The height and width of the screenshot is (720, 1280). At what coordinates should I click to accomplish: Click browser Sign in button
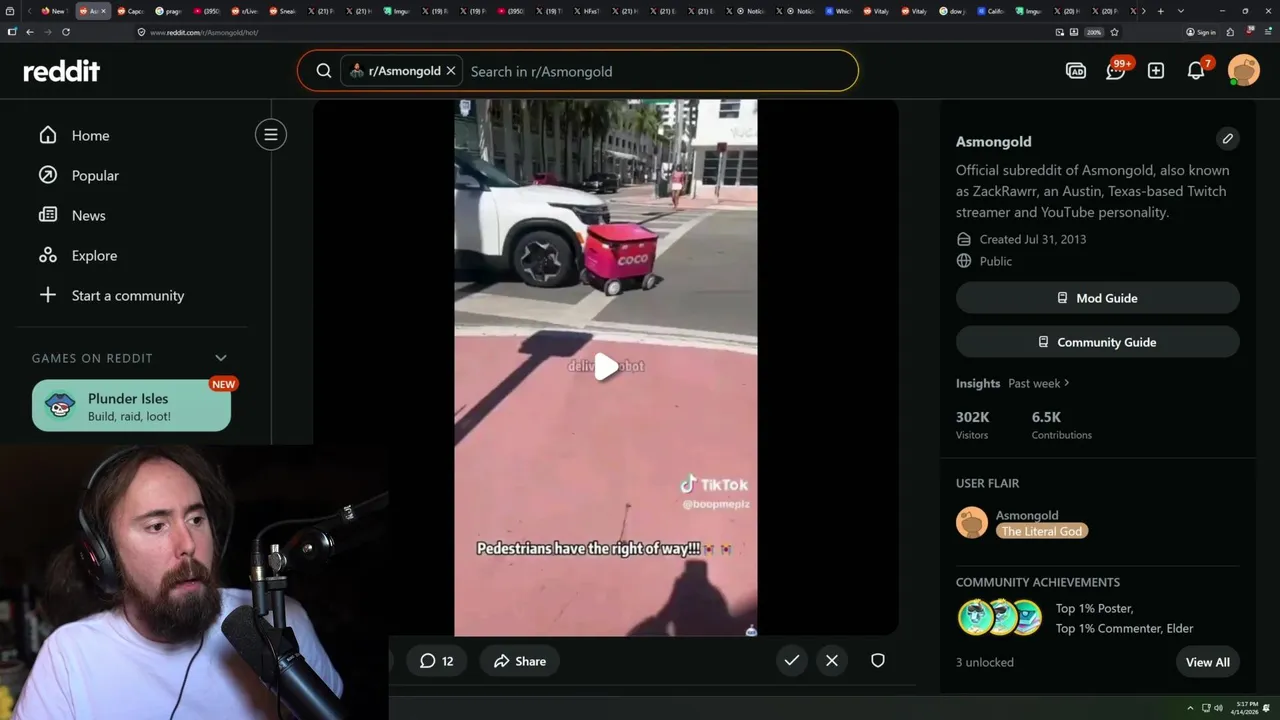coord(1201,32)
